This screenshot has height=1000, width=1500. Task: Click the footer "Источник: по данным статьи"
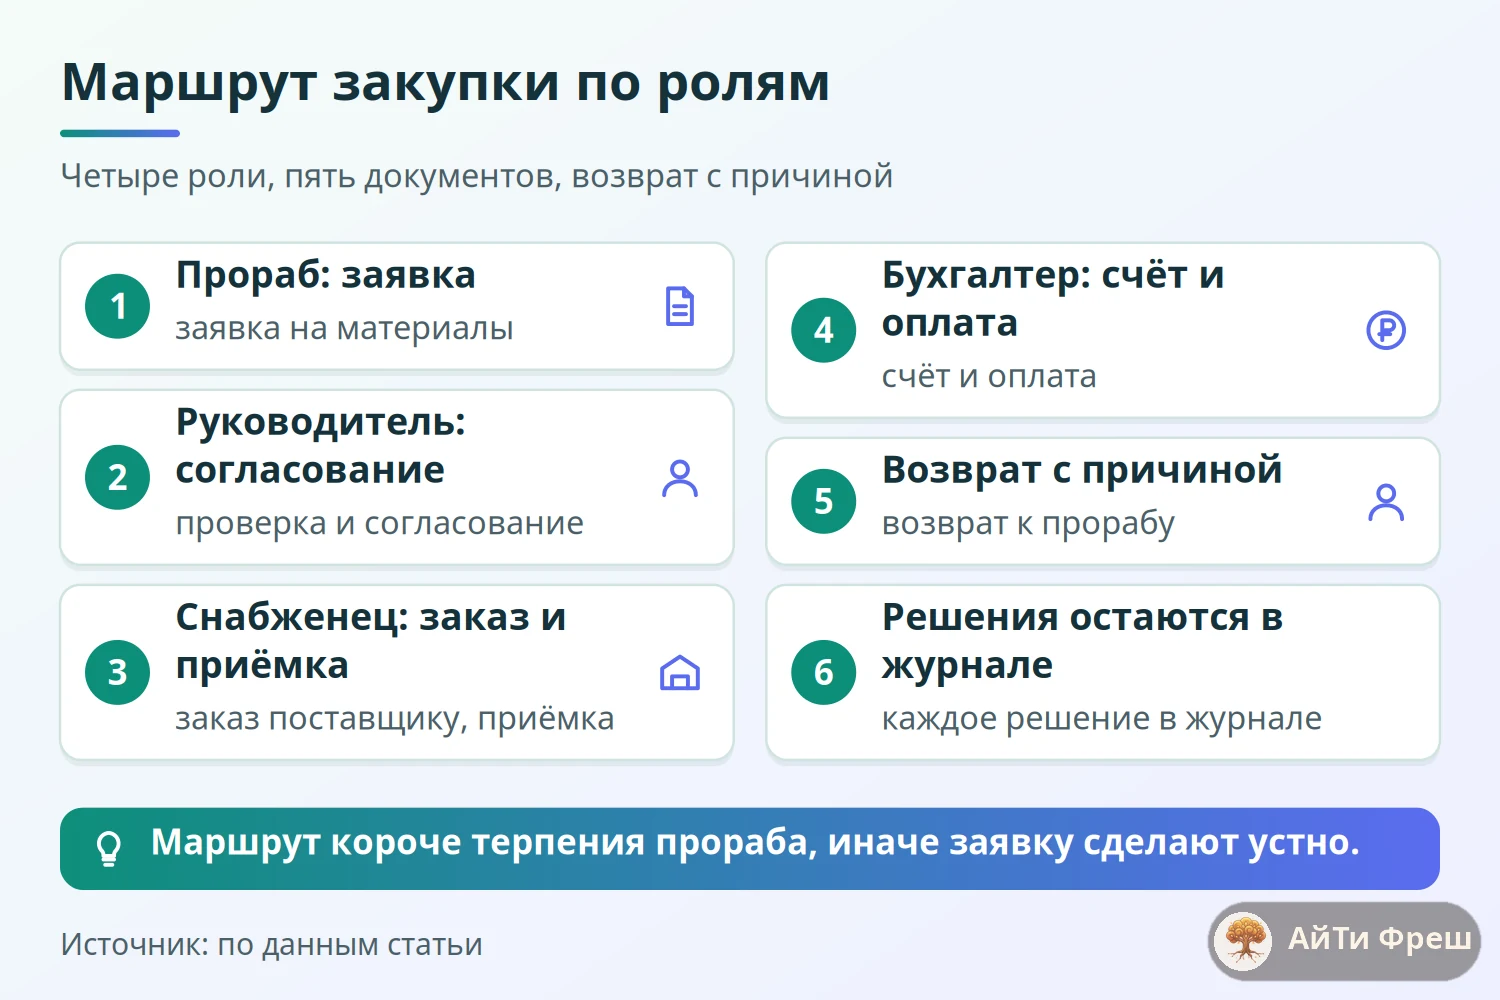[272, 945]
